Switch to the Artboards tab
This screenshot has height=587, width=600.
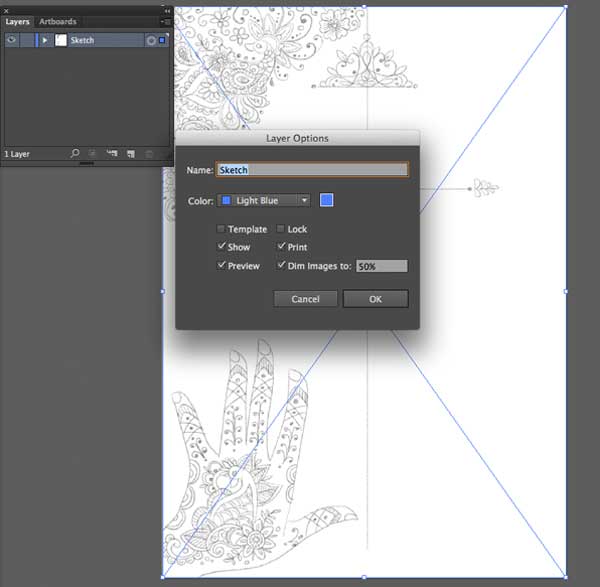(57, 21)
